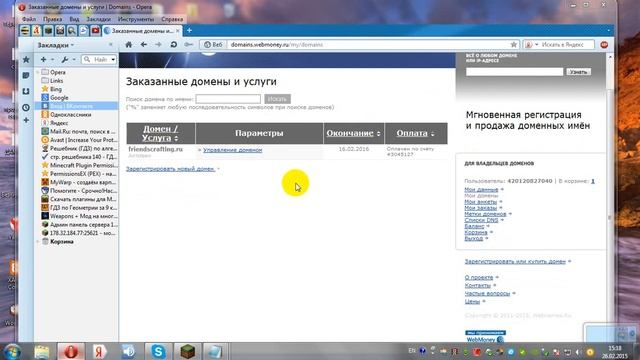This screenshot has width=640, height=360.
Task: Select the Заказанные домены и... tab
Action: [142, 31]
